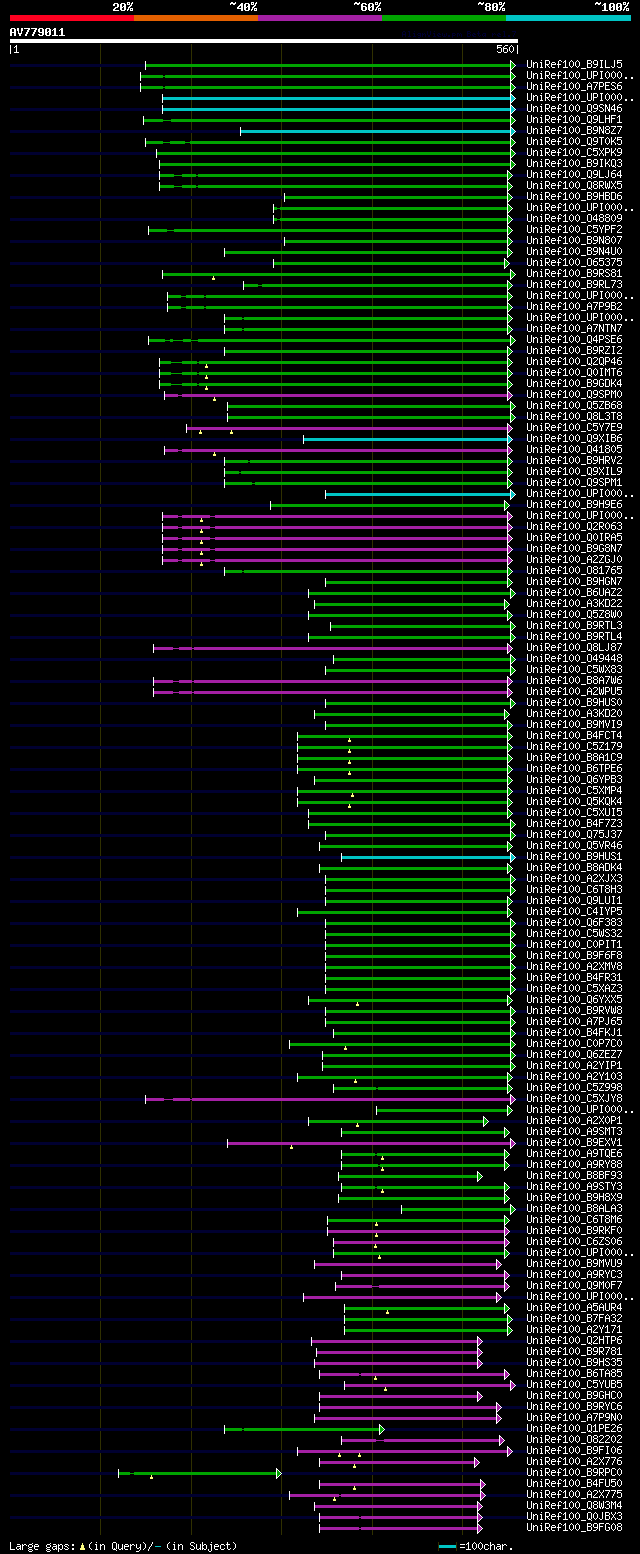Open the UniRef100_C5XMP4 entry

[574, 790]
